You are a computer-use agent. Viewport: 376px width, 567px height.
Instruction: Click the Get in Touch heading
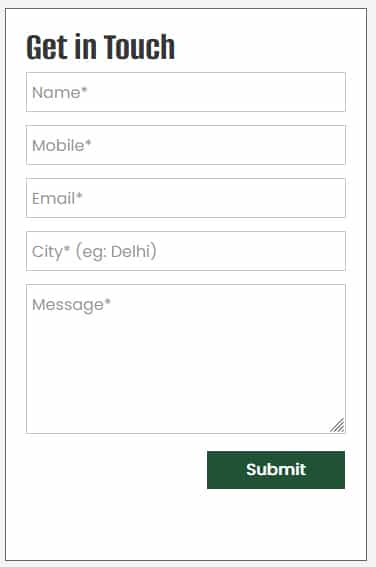point(101,47)
